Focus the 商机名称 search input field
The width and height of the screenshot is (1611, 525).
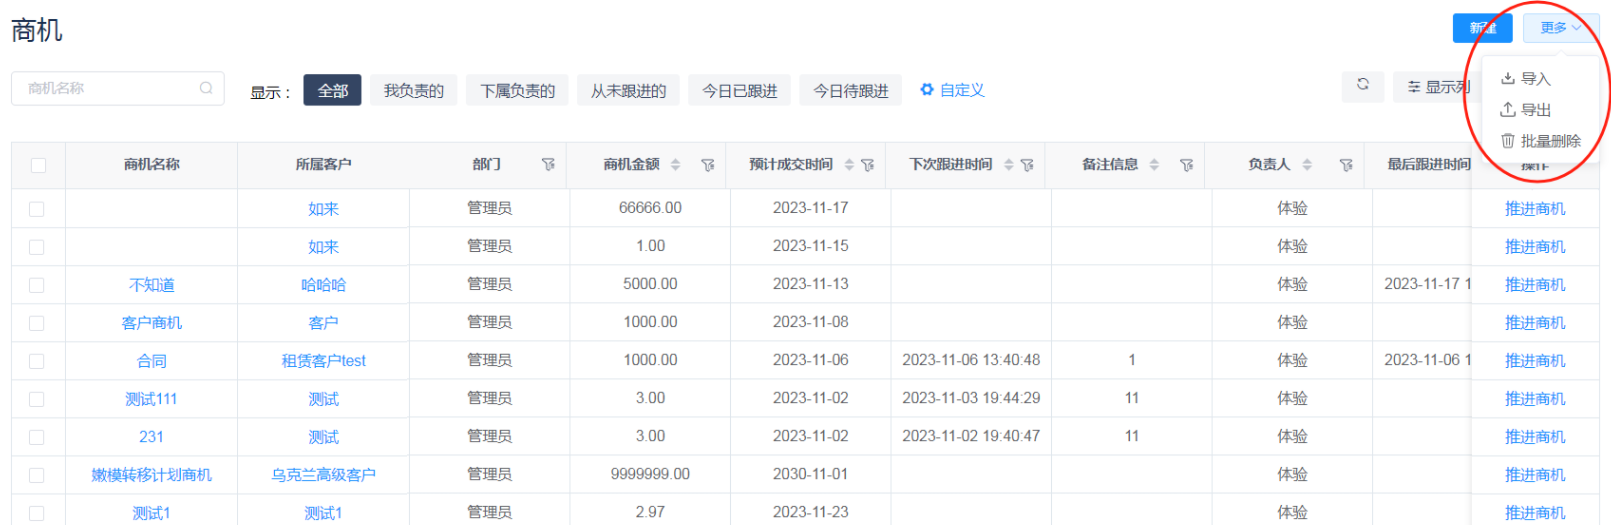[118, 88]
